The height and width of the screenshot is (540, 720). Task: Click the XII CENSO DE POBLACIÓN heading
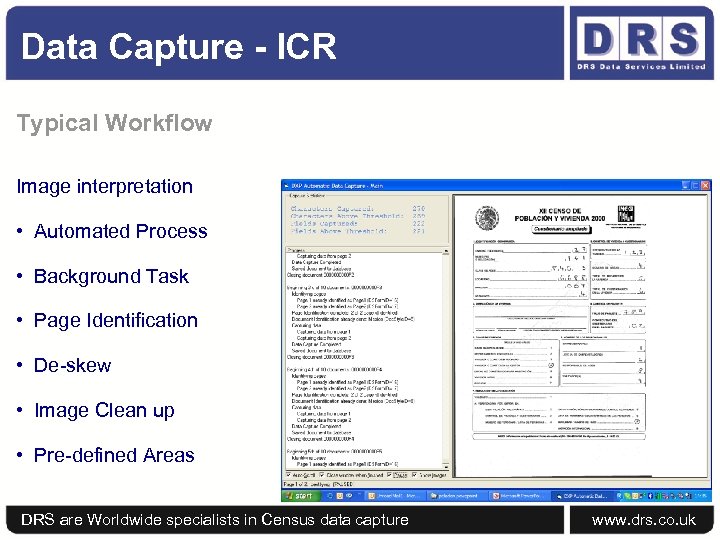pos(560,214)
